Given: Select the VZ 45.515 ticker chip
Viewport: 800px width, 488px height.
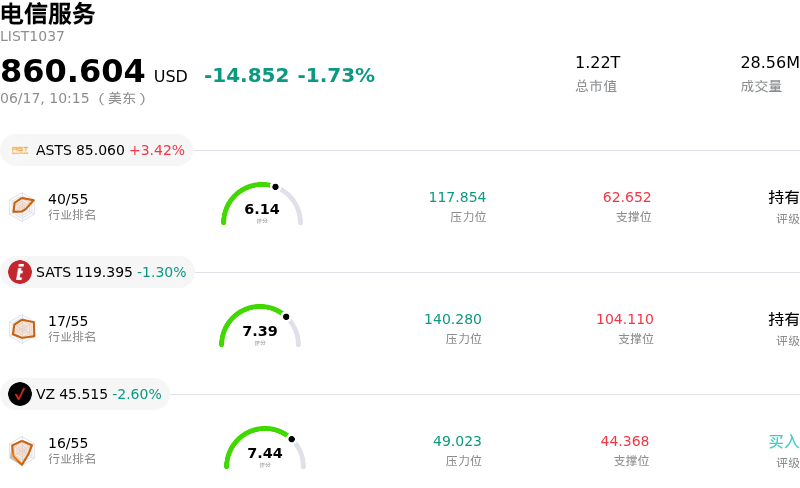Looking at the screenshot, I should click(x=85, y=394).
